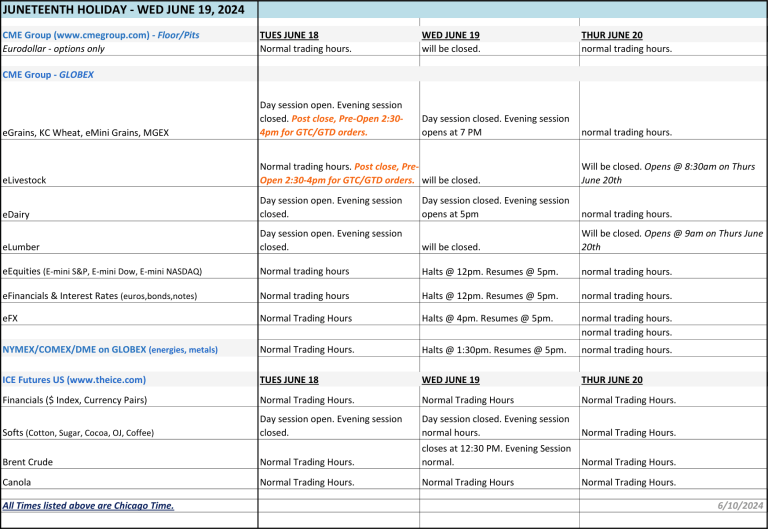
Task: Click the Brent Crude row label
Action: click(28, 462)
